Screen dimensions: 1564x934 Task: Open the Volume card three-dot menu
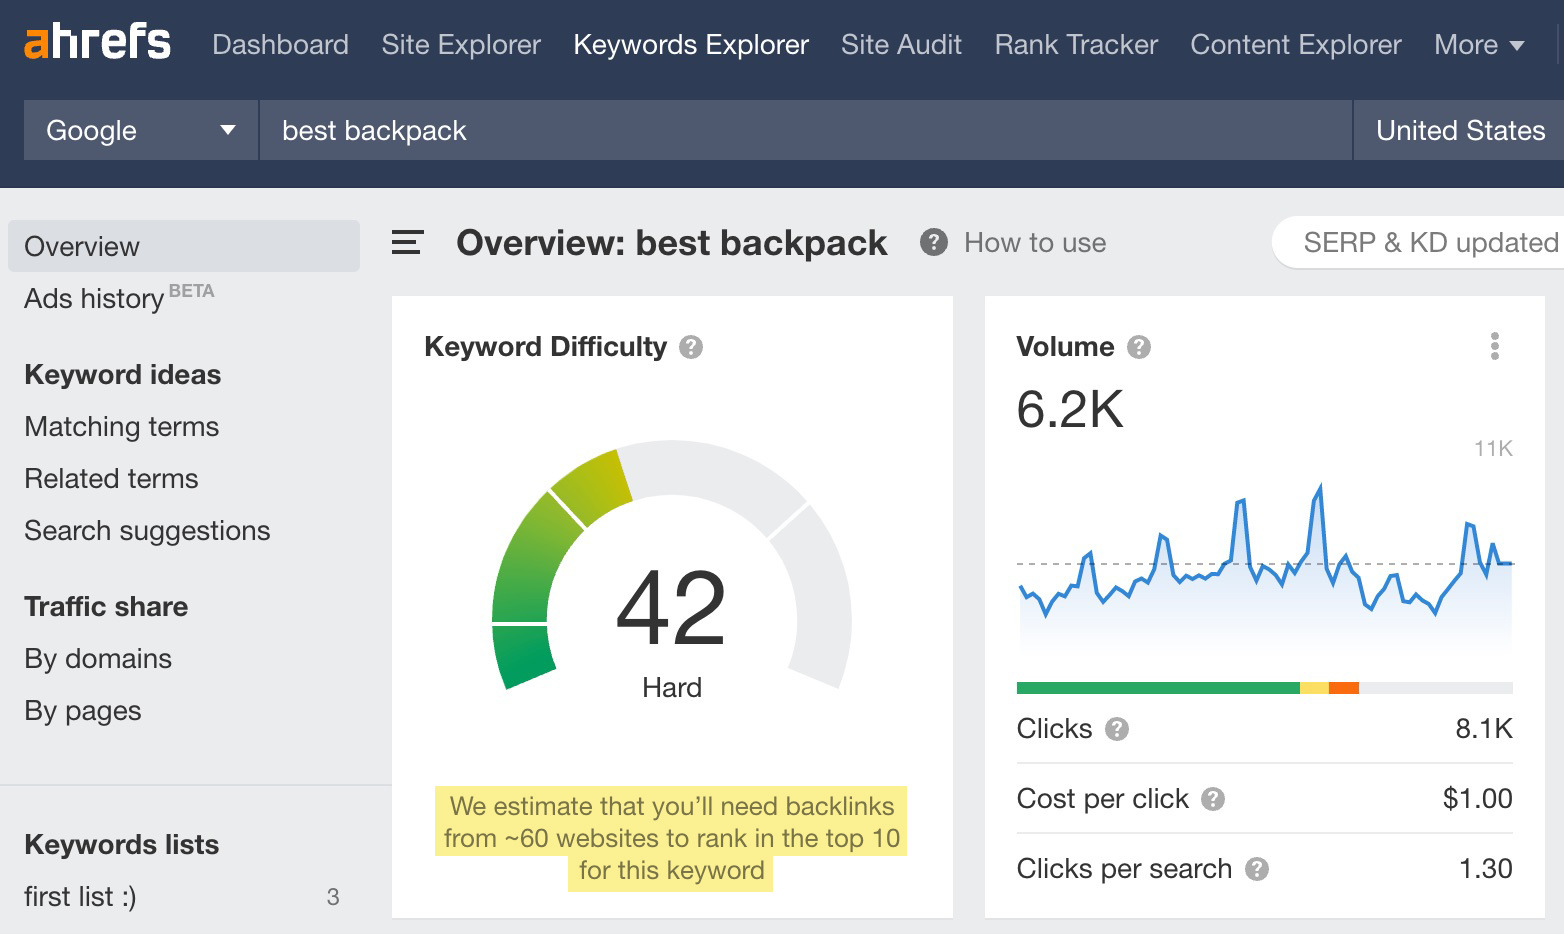click(x=1494, y=346)
